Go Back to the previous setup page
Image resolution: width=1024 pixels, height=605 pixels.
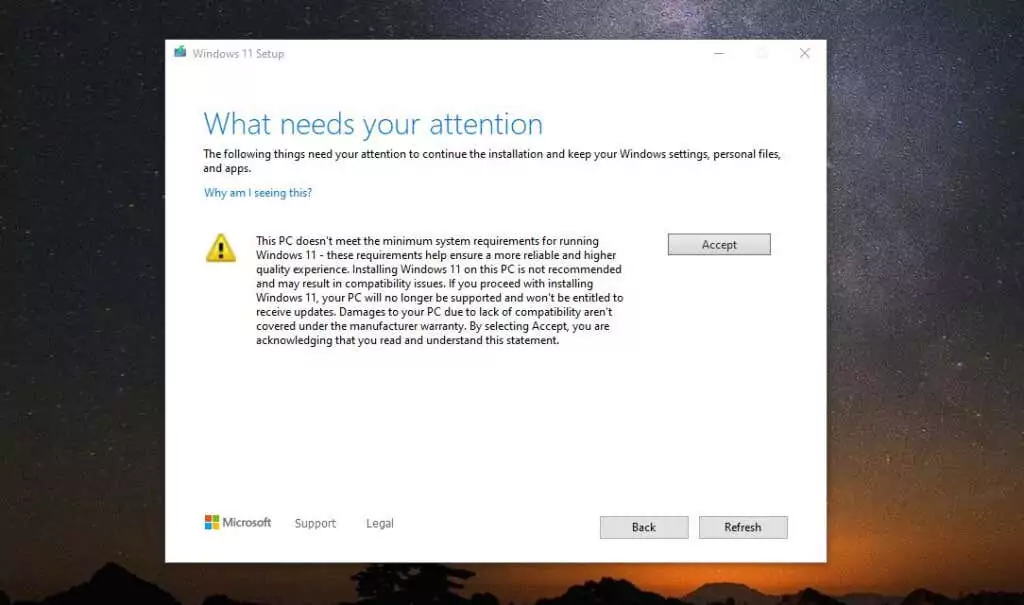(644, 527)
